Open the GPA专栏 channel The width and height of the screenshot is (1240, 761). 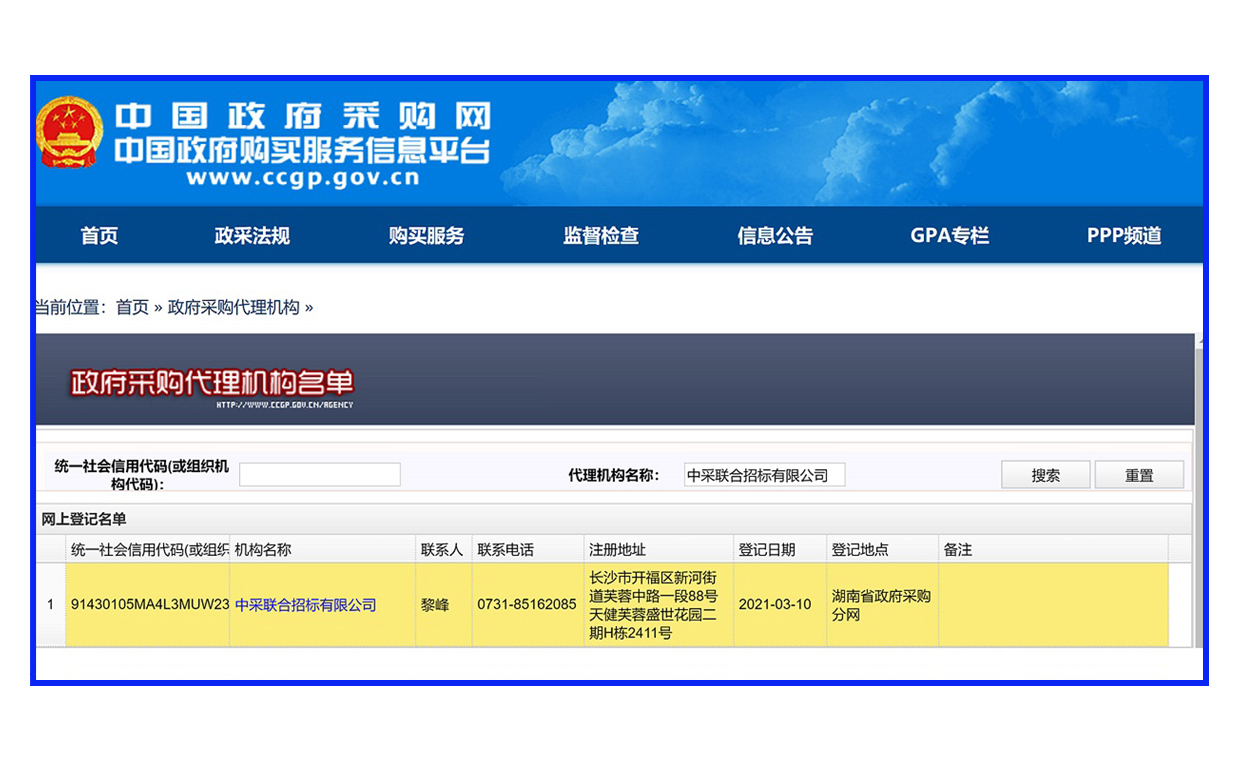pyautogui.click(x=948, y=235)
